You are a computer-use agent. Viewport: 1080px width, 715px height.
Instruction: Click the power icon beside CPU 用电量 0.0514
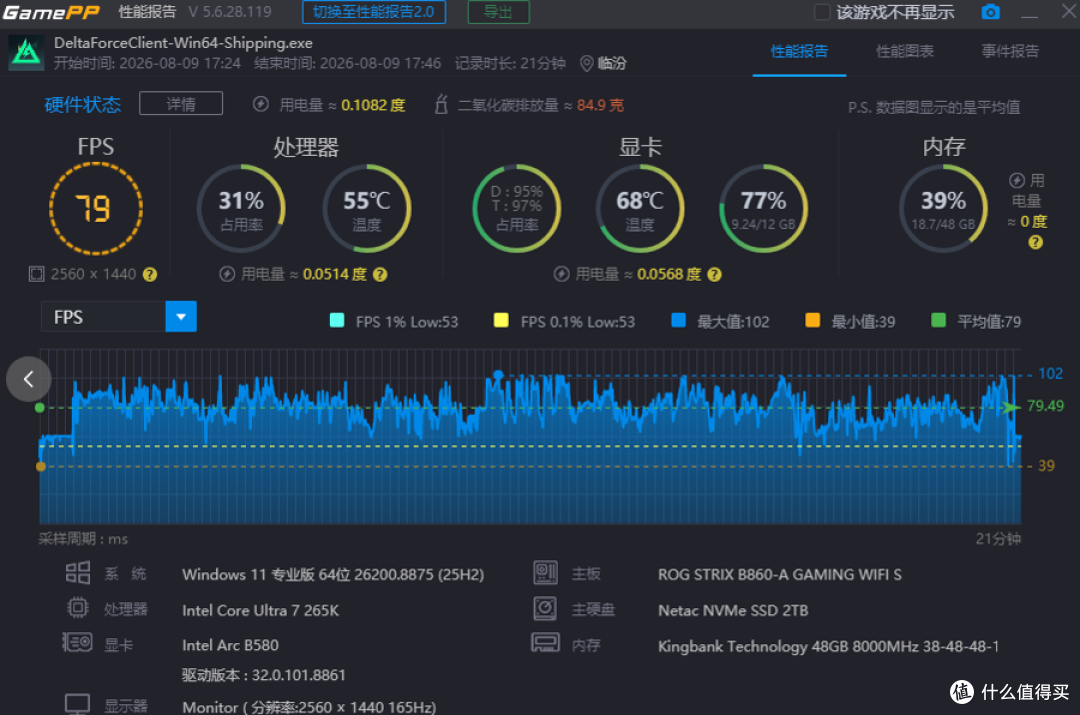pos(227,274)
